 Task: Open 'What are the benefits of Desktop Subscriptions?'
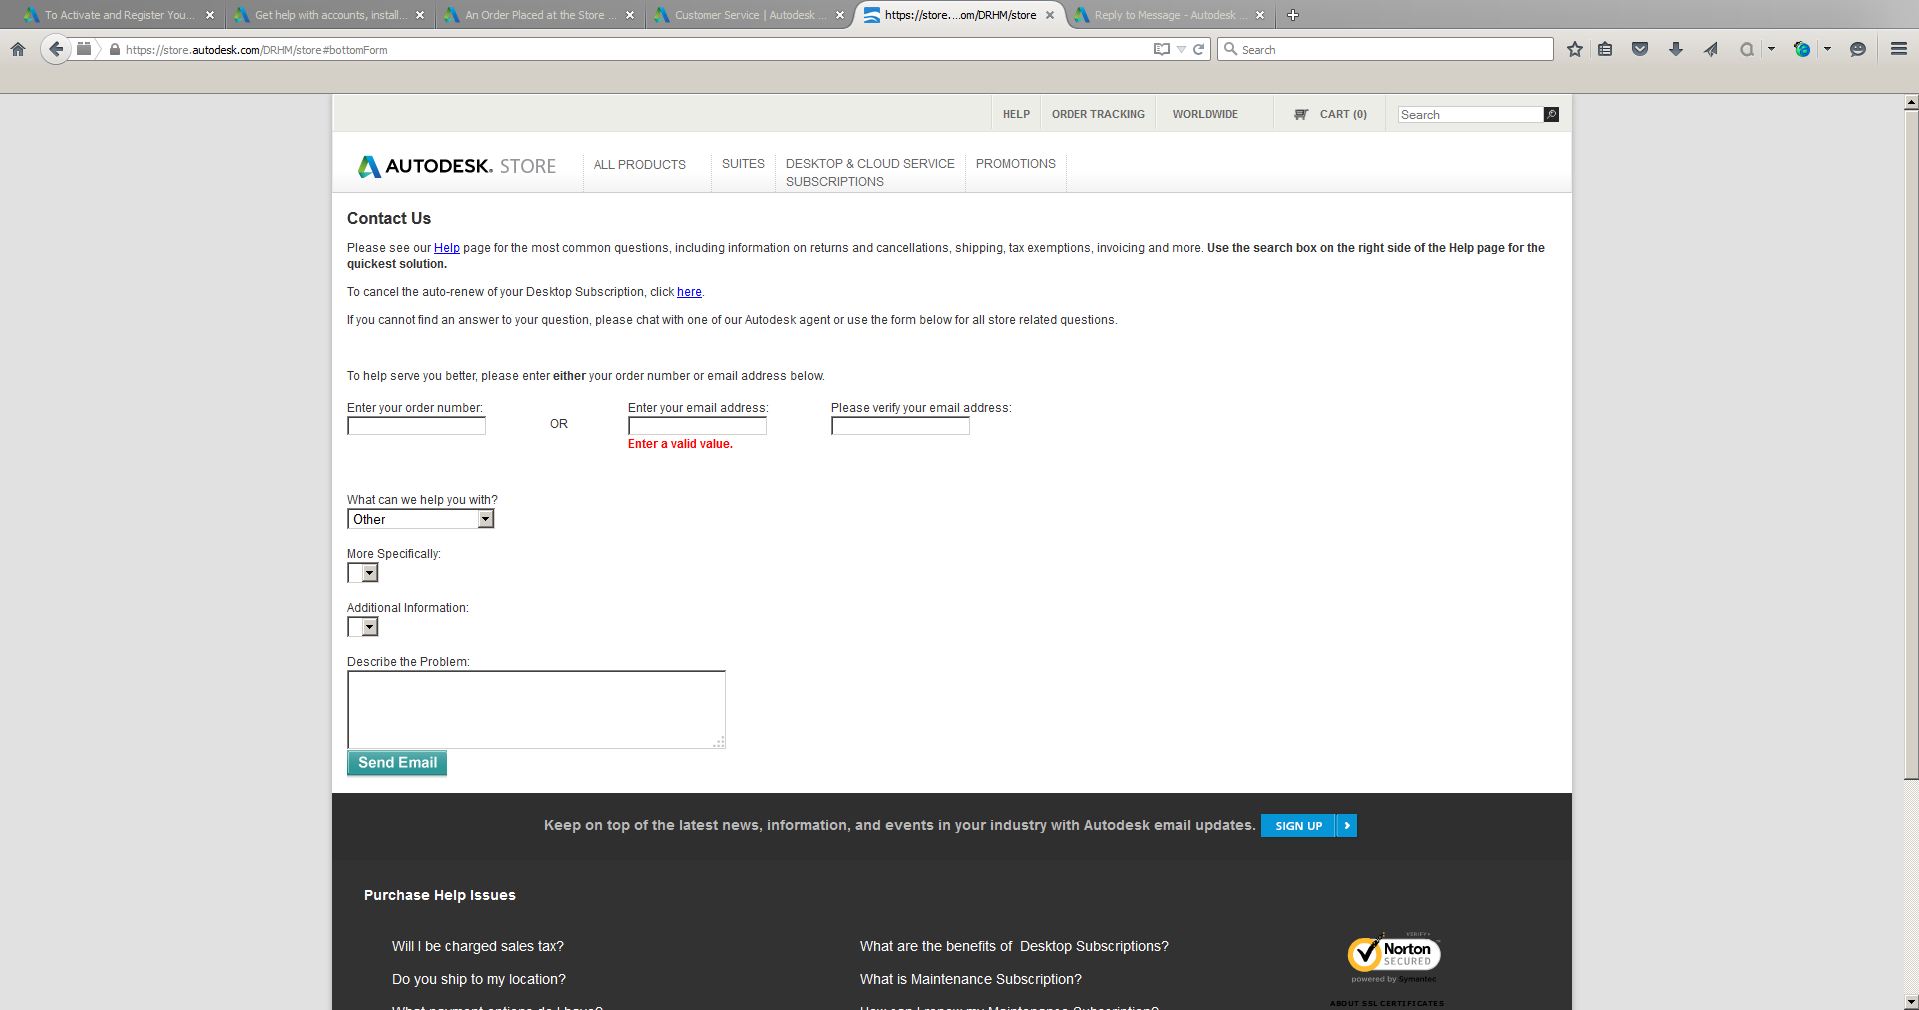pyautogui.click(x=1014, y=946)
